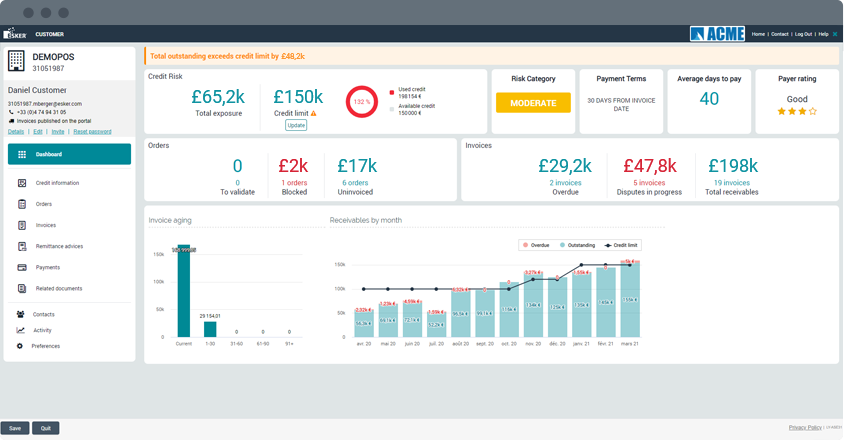Open the Preferences gear icon
The height and width of the screenshot is (440, 844).
(20, 346)
